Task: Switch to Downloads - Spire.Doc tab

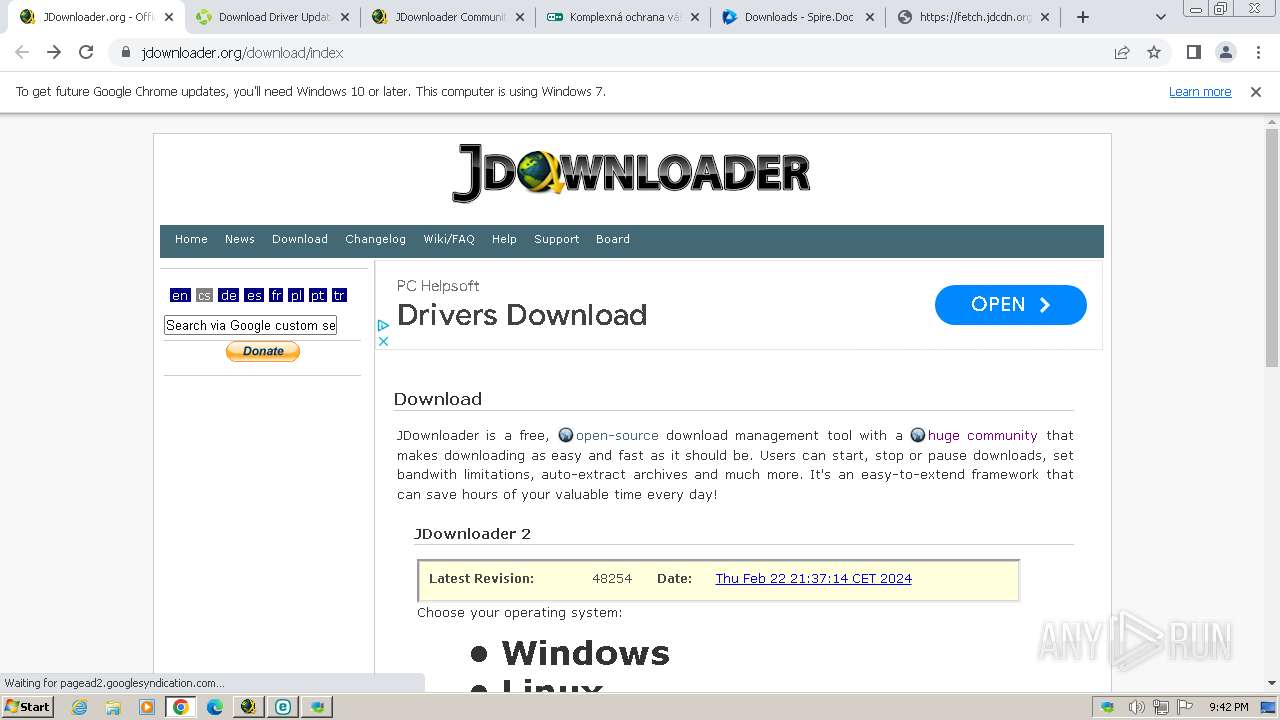Action: point(798,17)
